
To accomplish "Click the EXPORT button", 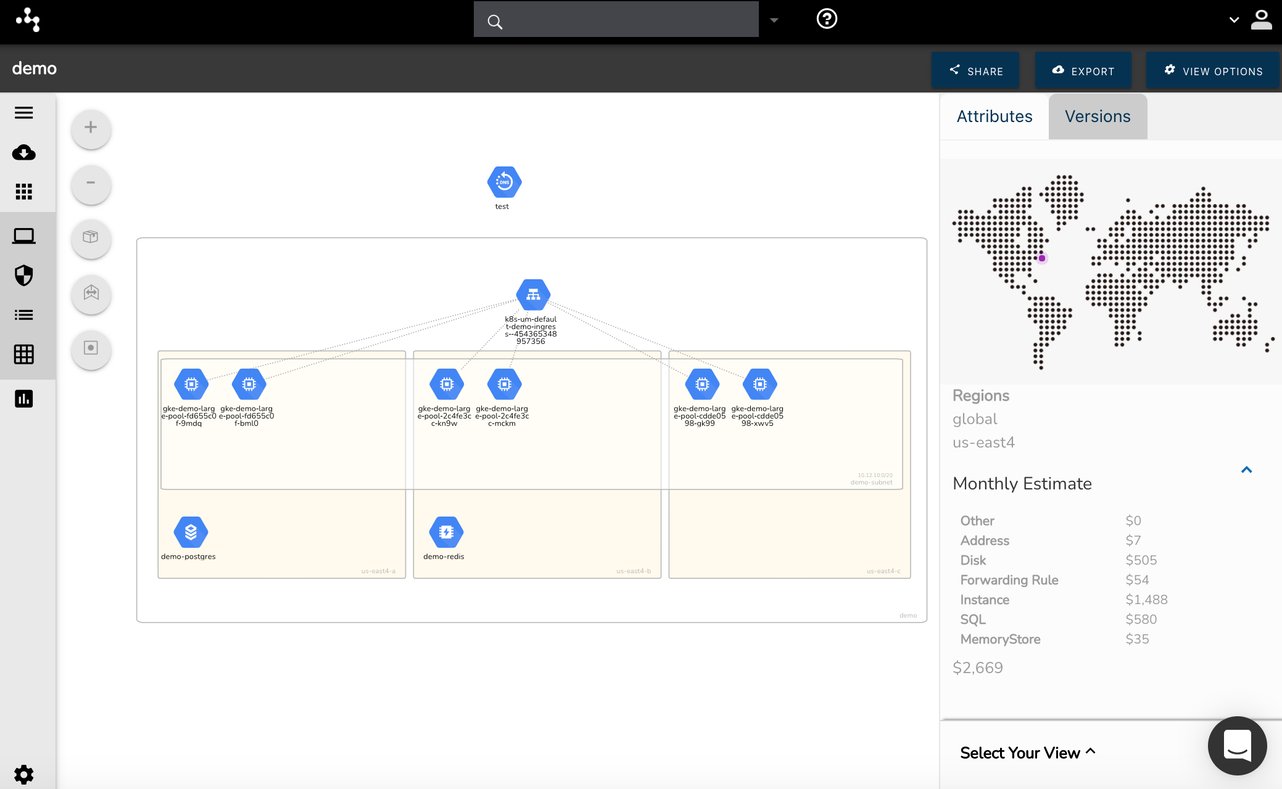I will 1083,70.
